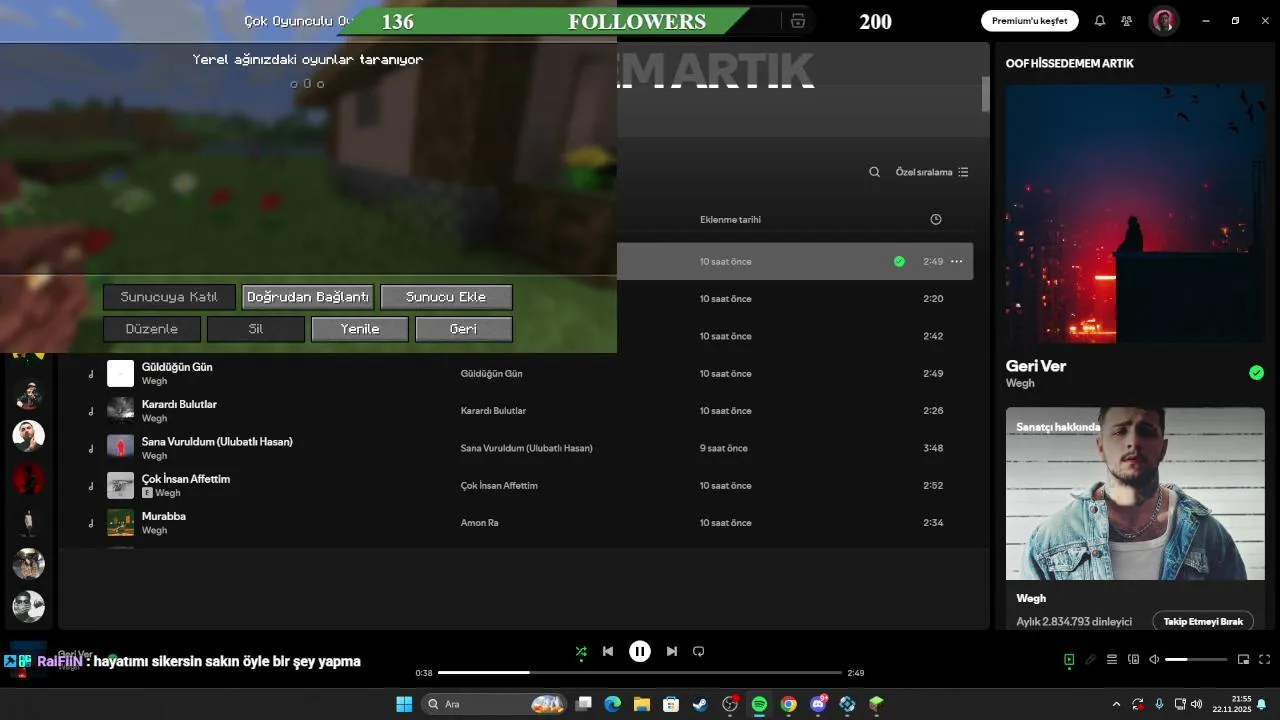Screen dimensions: 1280x720
Task: Click Geri button in Minecraft
Action: [463, 329]
